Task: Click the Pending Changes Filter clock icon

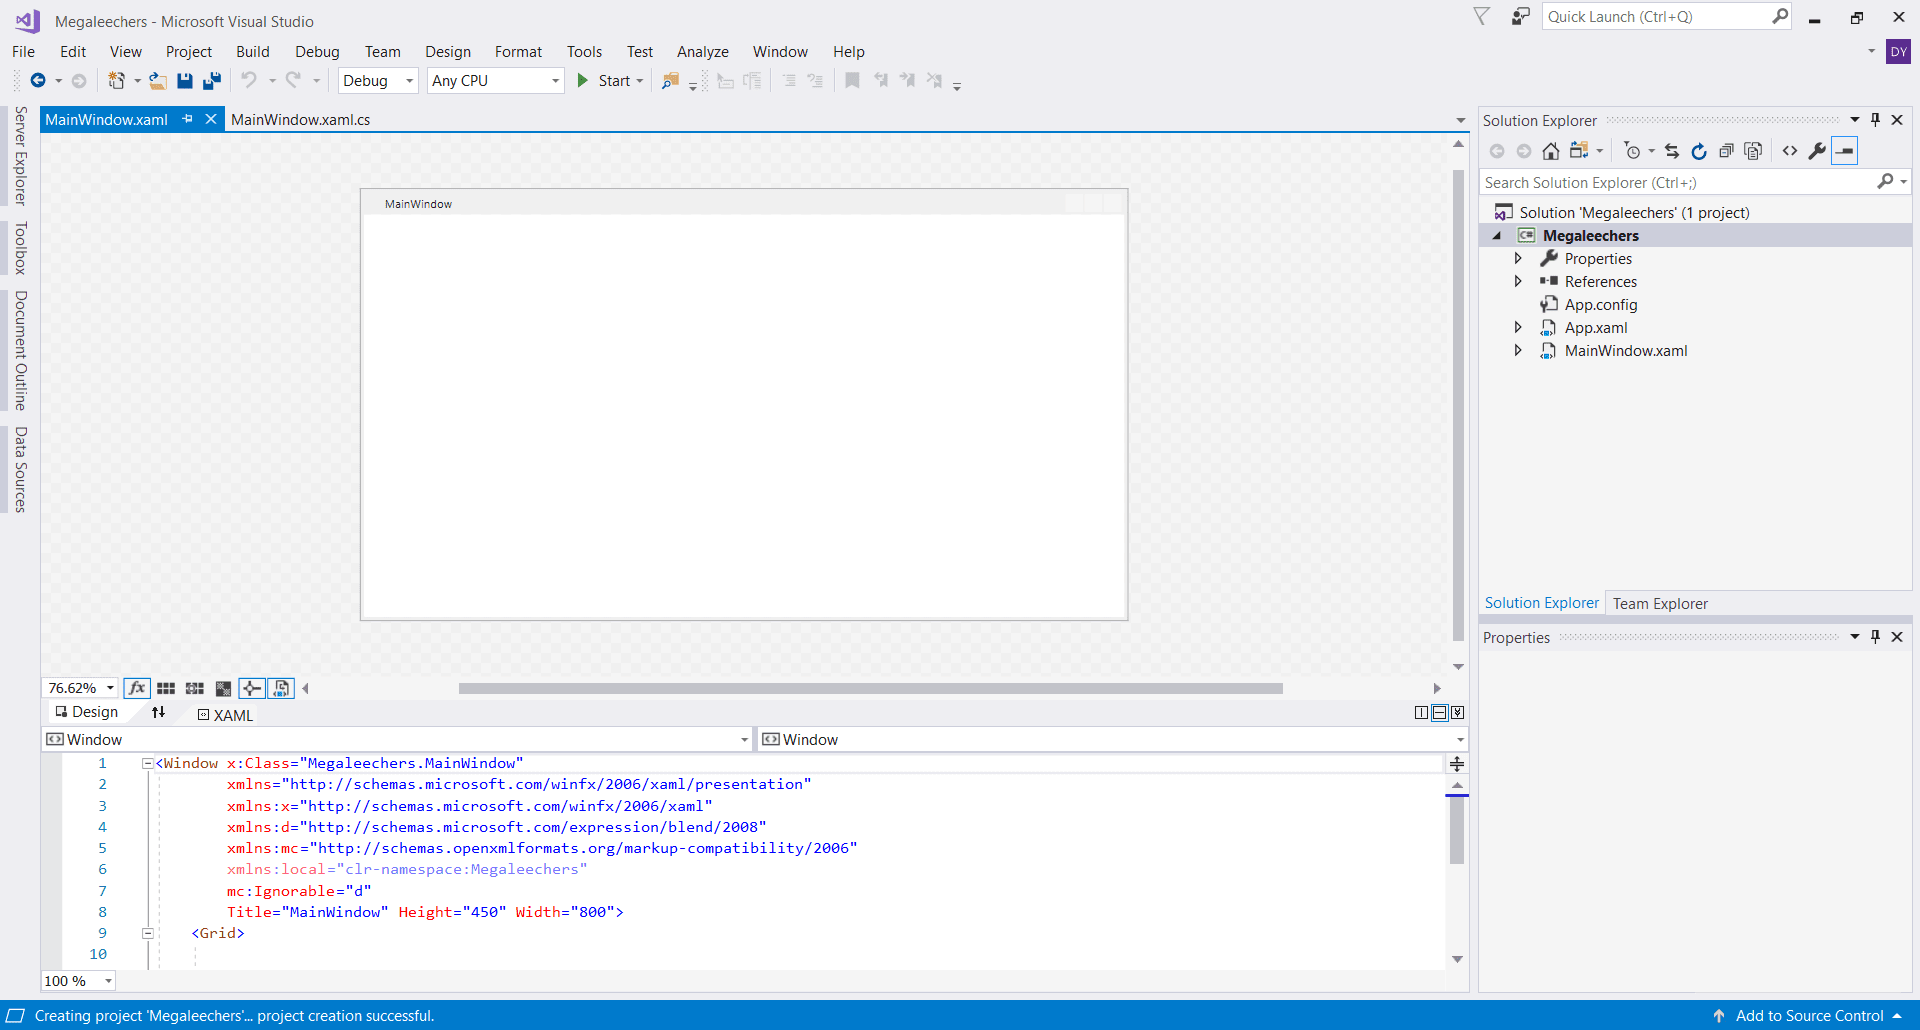Action: point(1632,151)
